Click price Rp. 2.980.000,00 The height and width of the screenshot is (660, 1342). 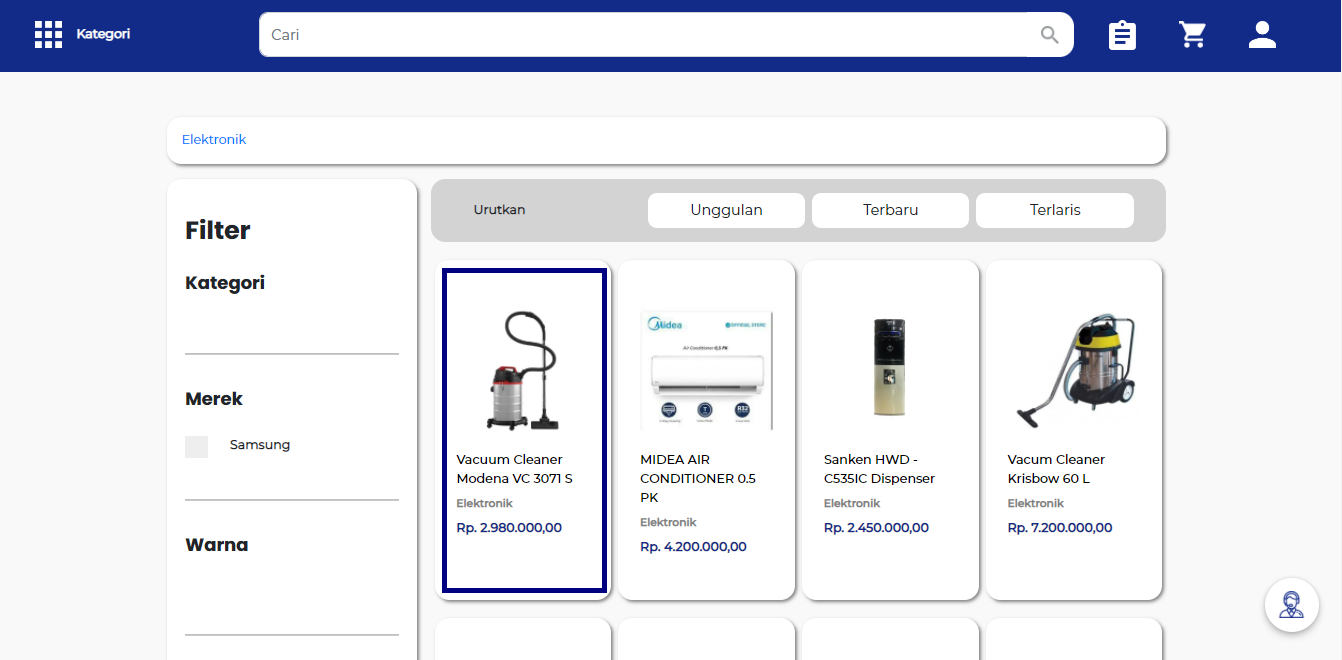(x=509, y=528)
